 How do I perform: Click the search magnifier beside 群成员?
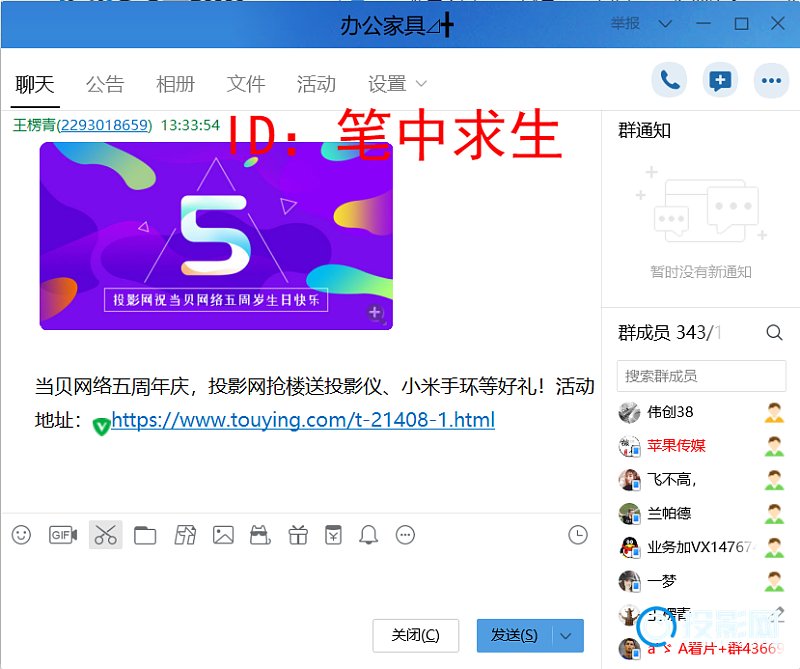[774, 333]
